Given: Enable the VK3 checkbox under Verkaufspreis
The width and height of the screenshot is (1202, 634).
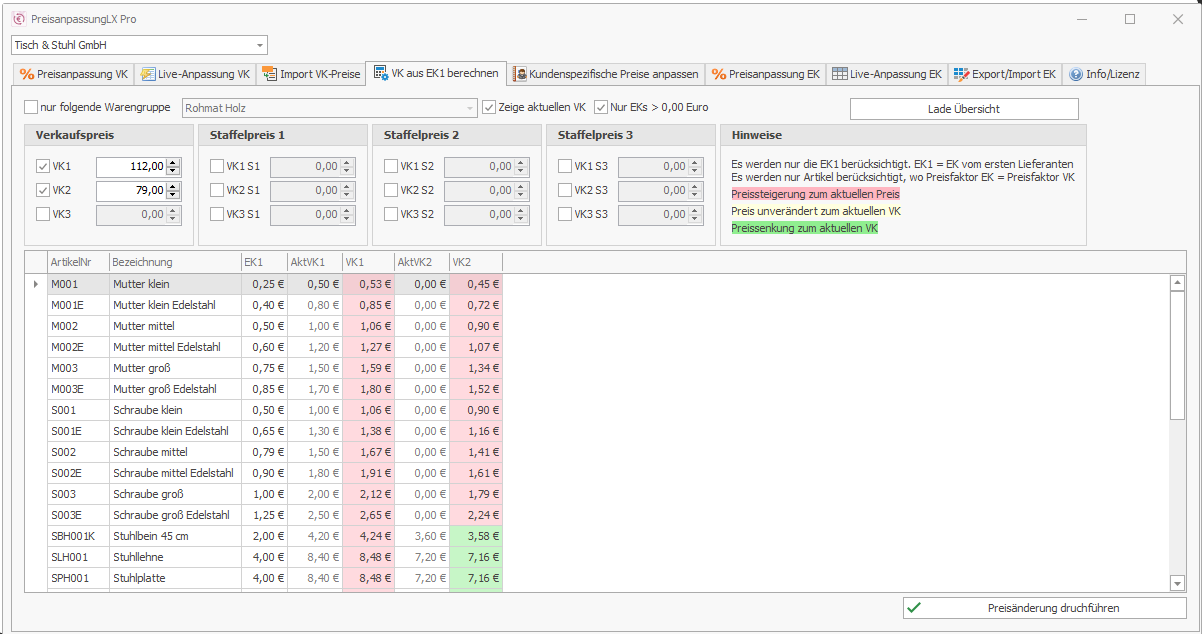Looking at the screenshot, I should click(43, 213).
